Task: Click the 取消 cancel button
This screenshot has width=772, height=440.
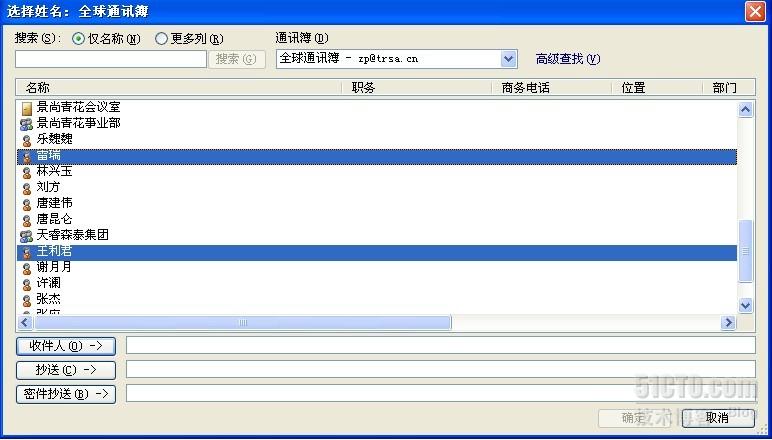Action: (718, 418)
